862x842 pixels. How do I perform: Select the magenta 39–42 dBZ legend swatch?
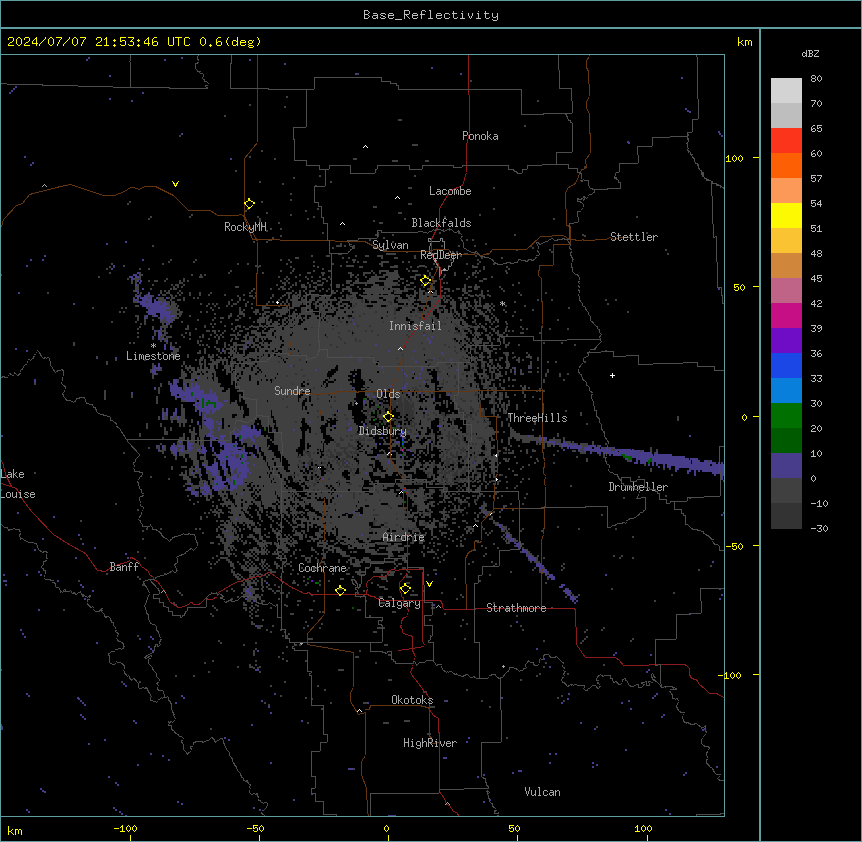[x=786, y=315]
